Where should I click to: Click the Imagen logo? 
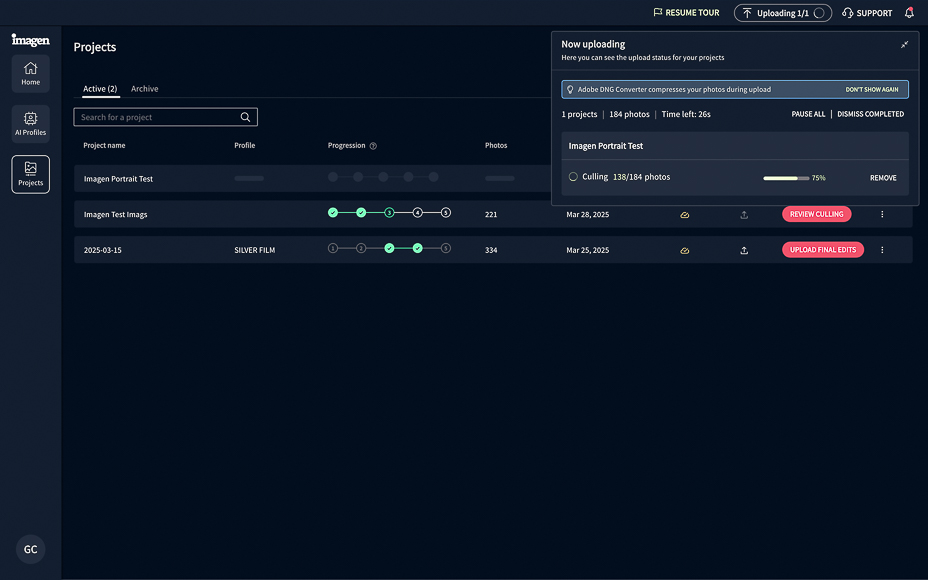30,40
